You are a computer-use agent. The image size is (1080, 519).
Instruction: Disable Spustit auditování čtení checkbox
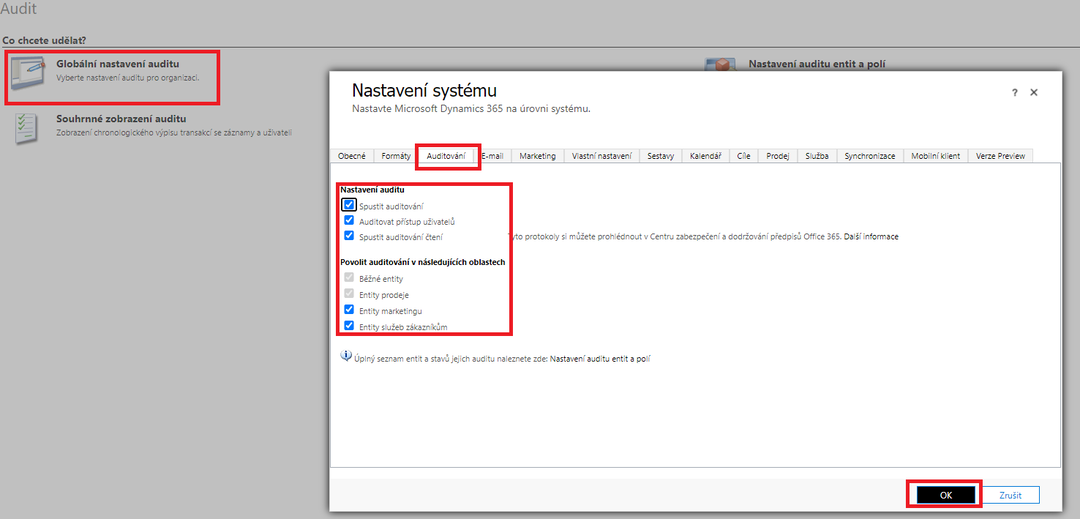click(349, 236)
